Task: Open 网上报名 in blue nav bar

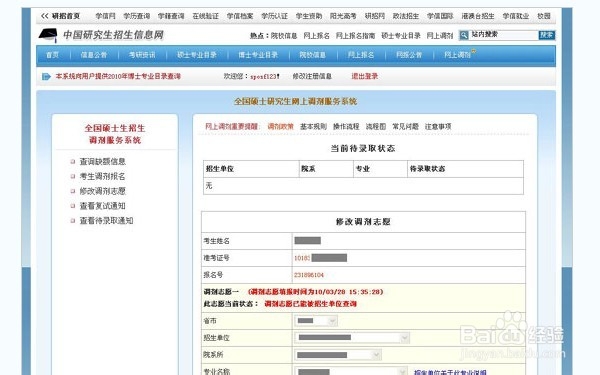Action: [x=360, y=55]
